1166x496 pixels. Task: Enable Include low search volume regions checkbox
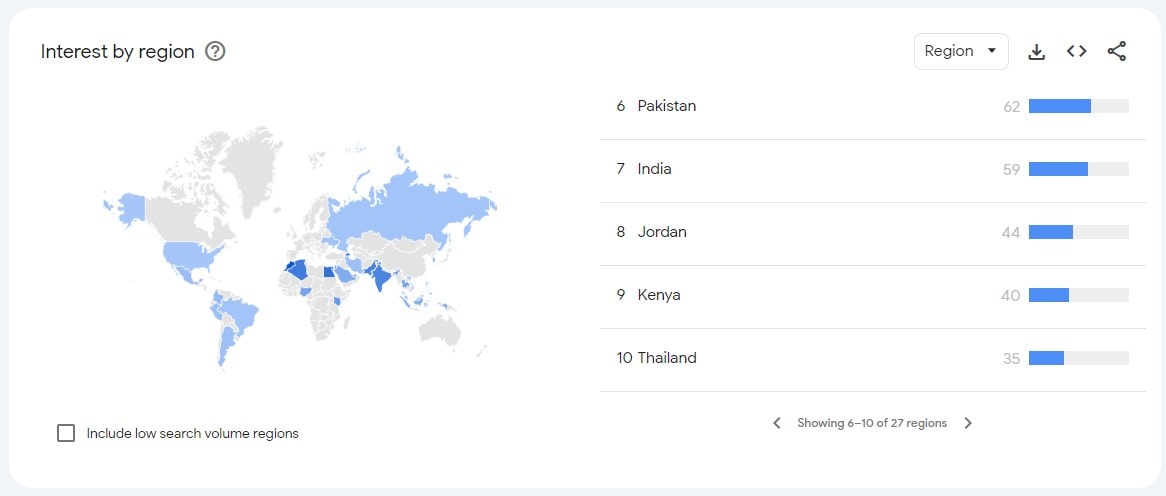click(x=66, y=433)
